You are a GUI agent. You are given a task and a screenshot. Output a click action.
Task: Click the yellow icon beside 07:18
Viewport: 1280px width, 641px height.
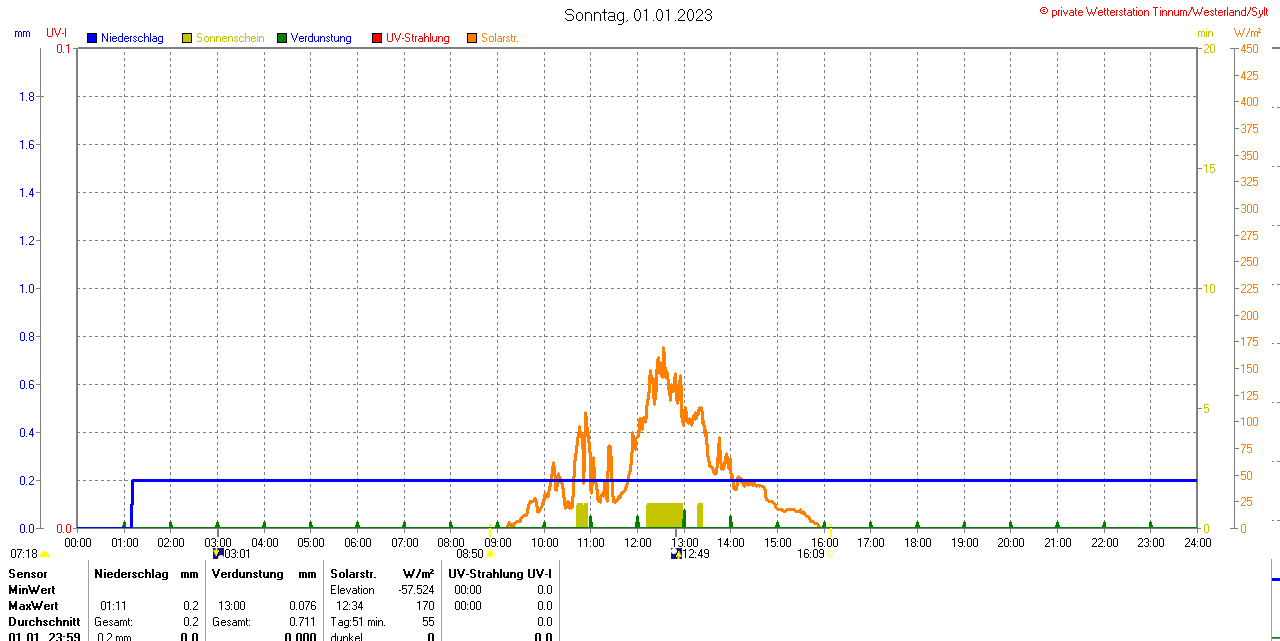point(44,554)
